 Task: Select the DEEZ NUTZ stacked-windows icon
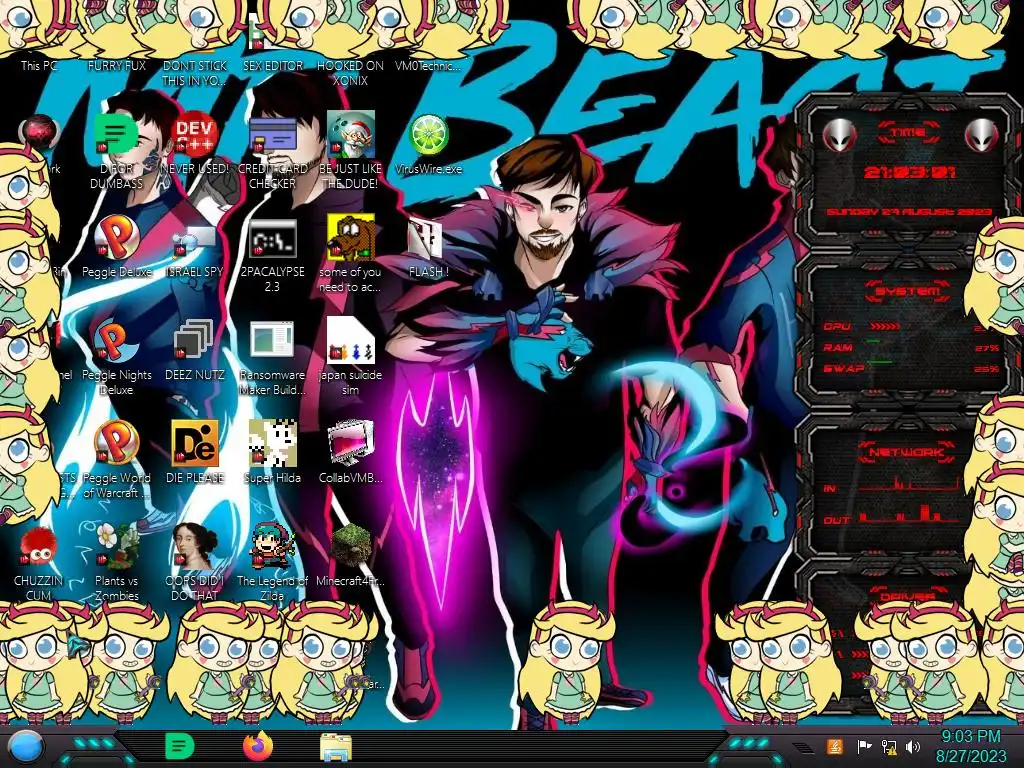194,341
